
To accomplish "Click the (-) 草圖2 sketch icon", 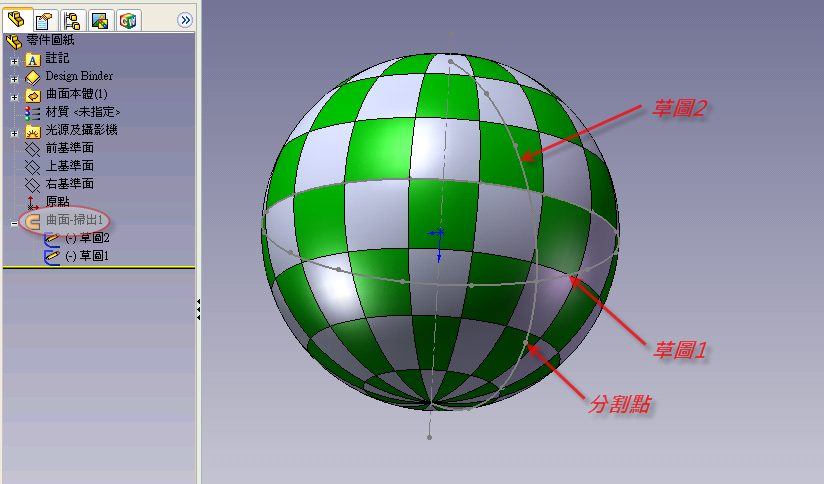I will 52,239.
